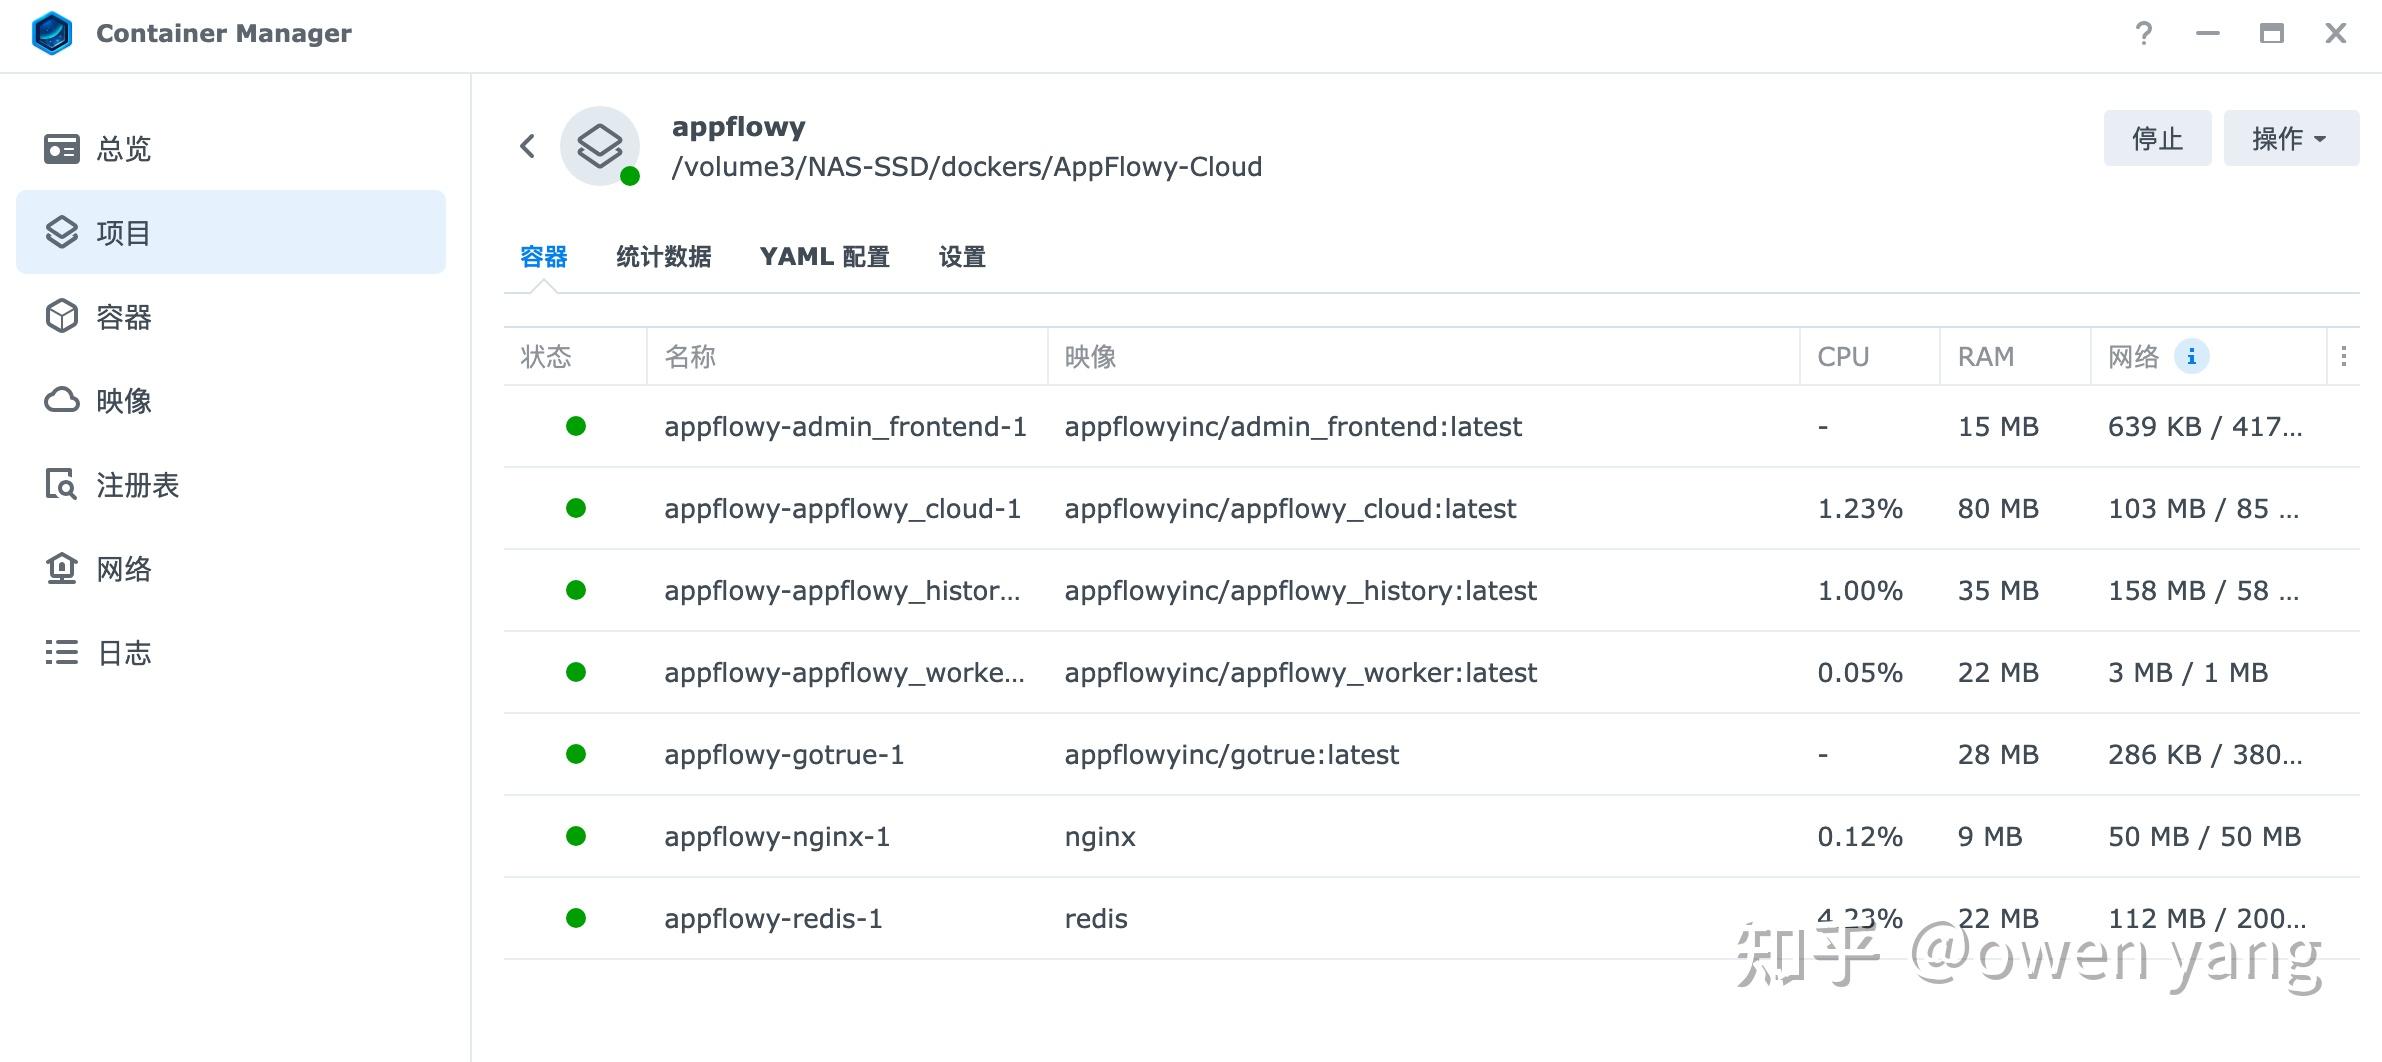Viewport: 2382px width, 1062px height.
Task: Click the Container Manager help question mark
Action: (2143, 33)
